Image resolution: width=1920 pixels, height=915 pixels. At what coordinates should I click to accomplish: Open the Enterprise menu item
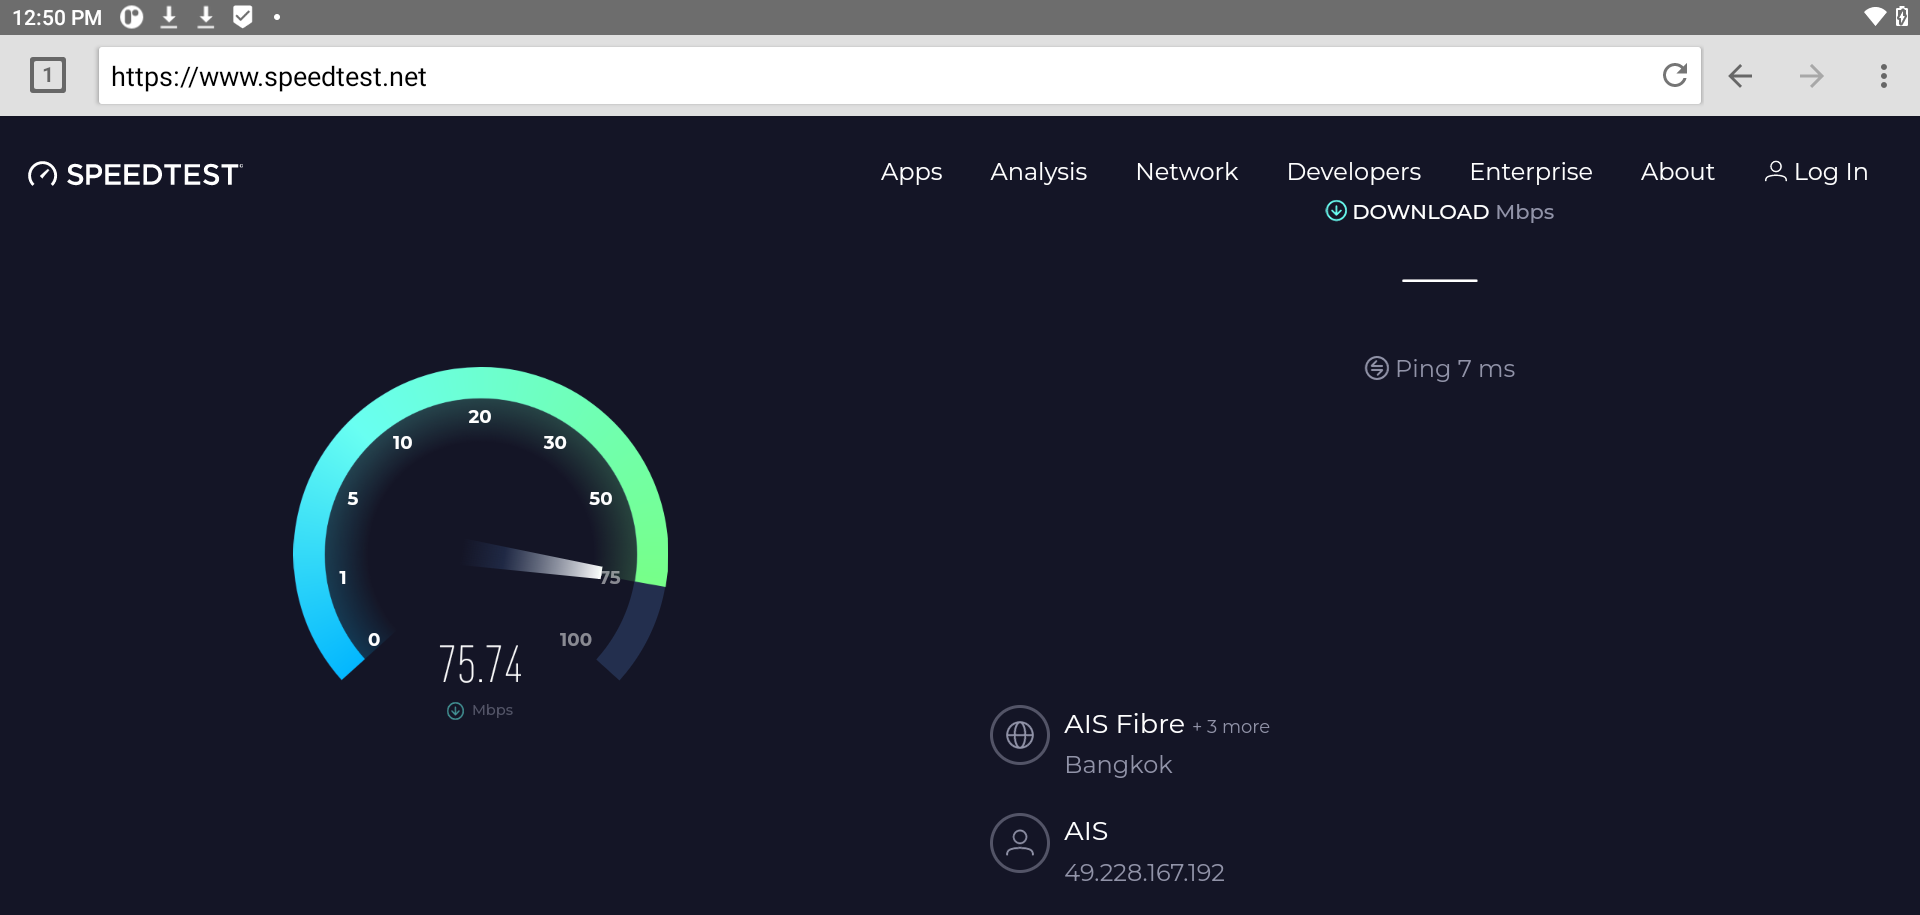(1531, 172)
